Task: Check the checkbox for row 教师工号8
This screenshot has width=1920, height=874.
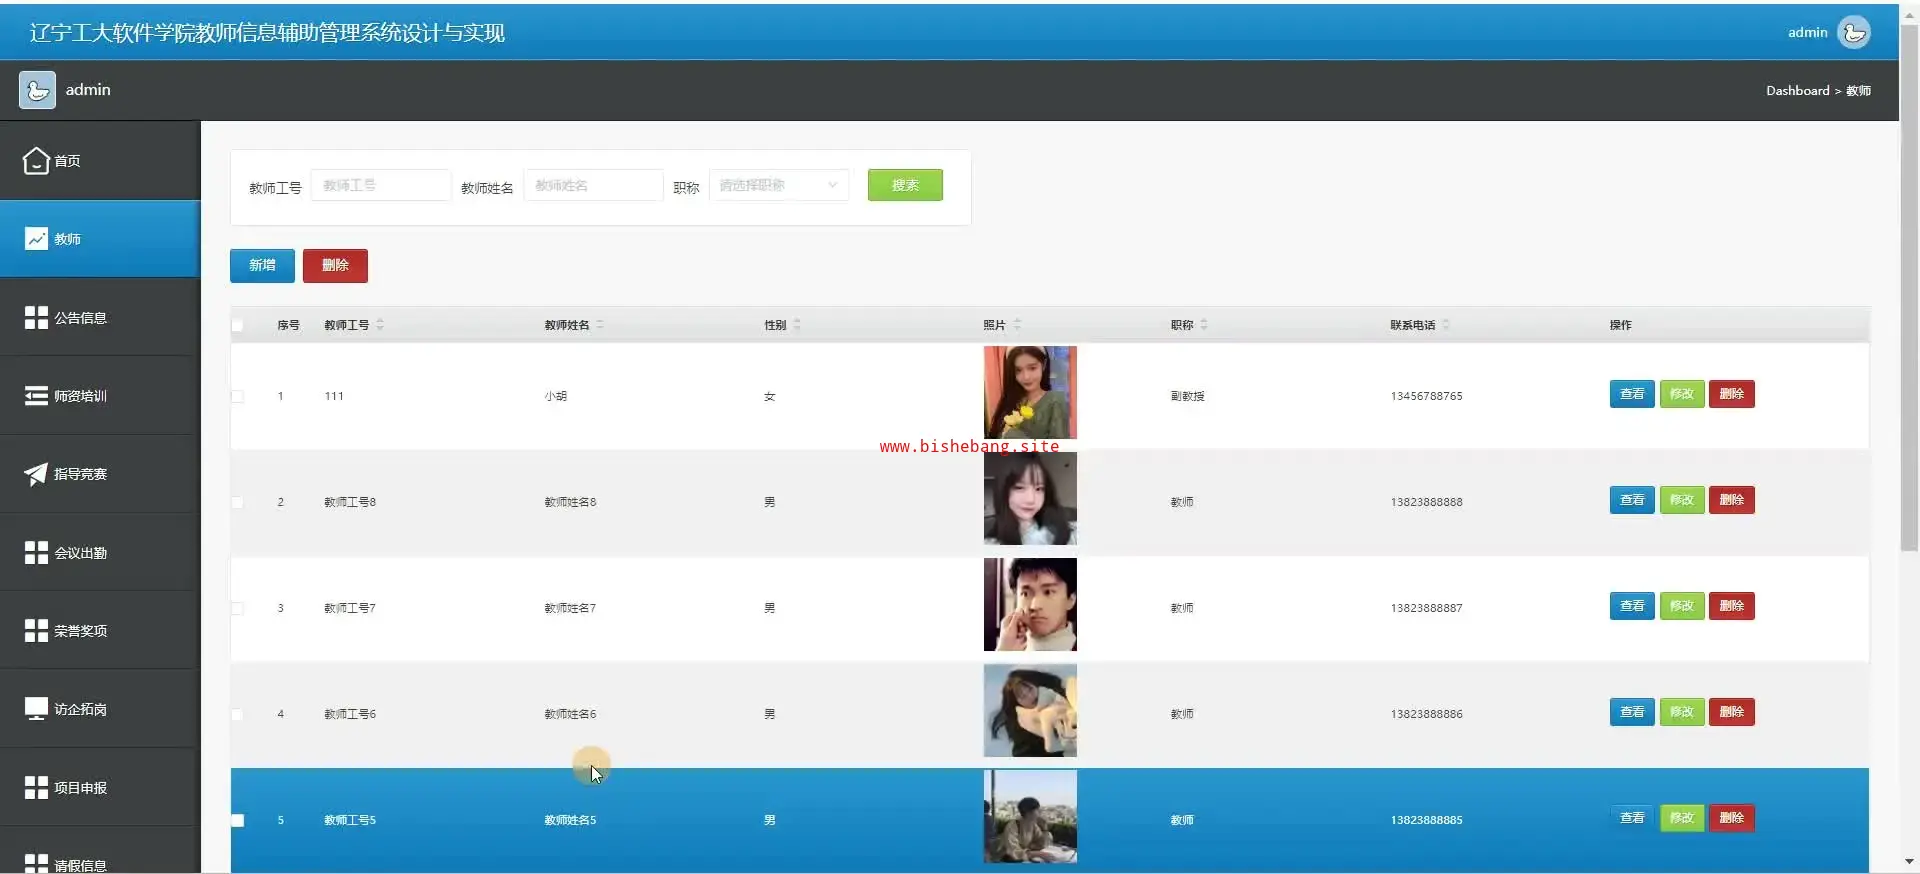Action: point(237,502)
